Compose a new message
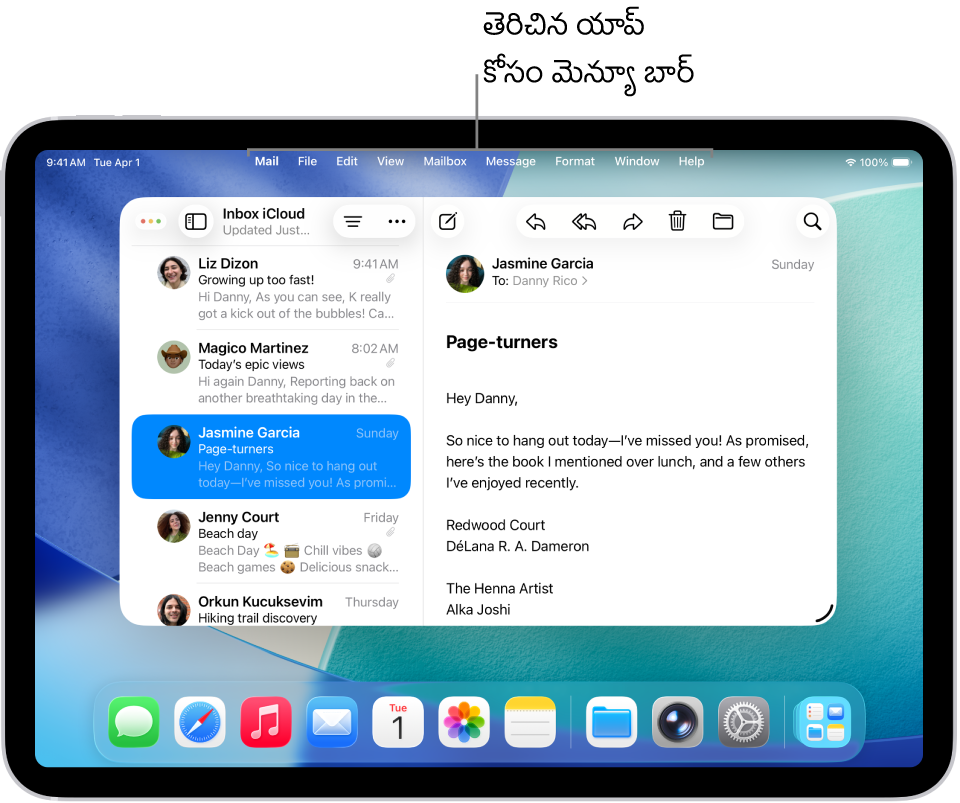Screen dimensions: 960x803 click(x=448, y=222)
